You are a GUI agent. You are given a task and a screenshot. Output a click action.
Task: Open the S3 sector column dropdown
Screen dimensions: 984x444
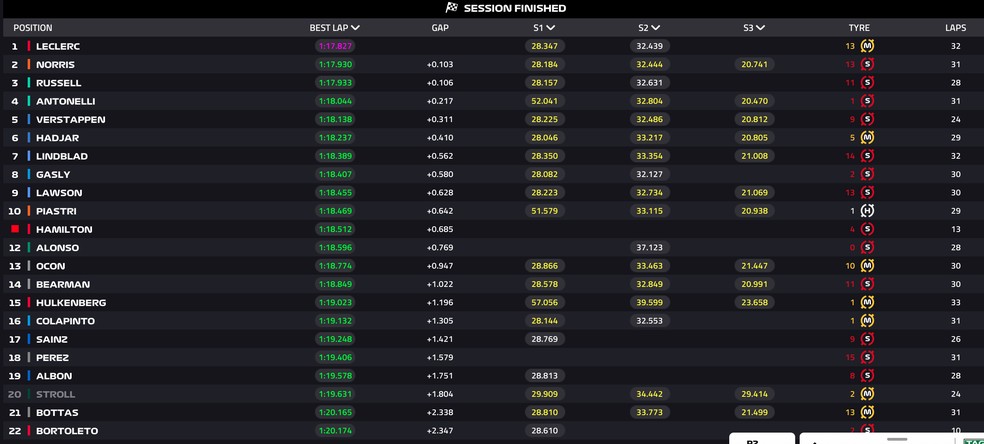(754, 28)
